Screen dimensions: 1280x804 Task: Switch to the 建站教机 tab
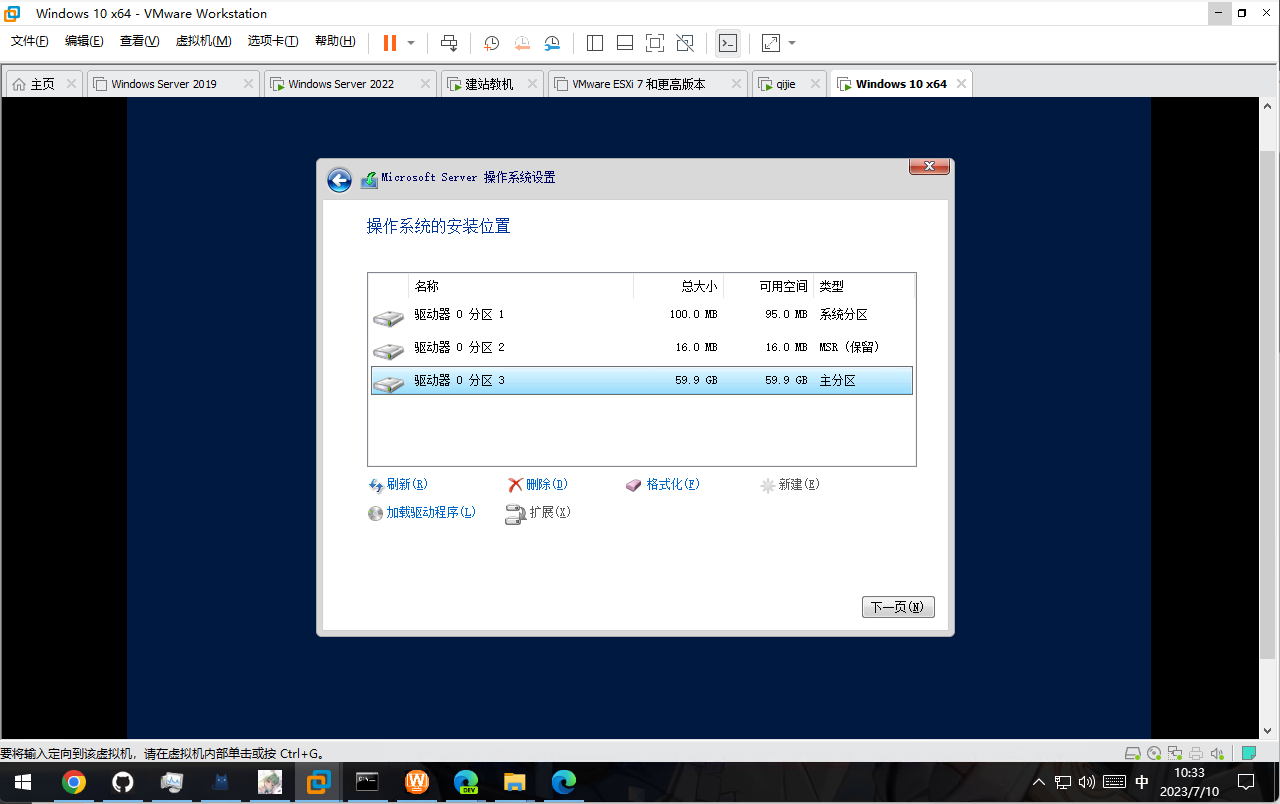[489, 84]
